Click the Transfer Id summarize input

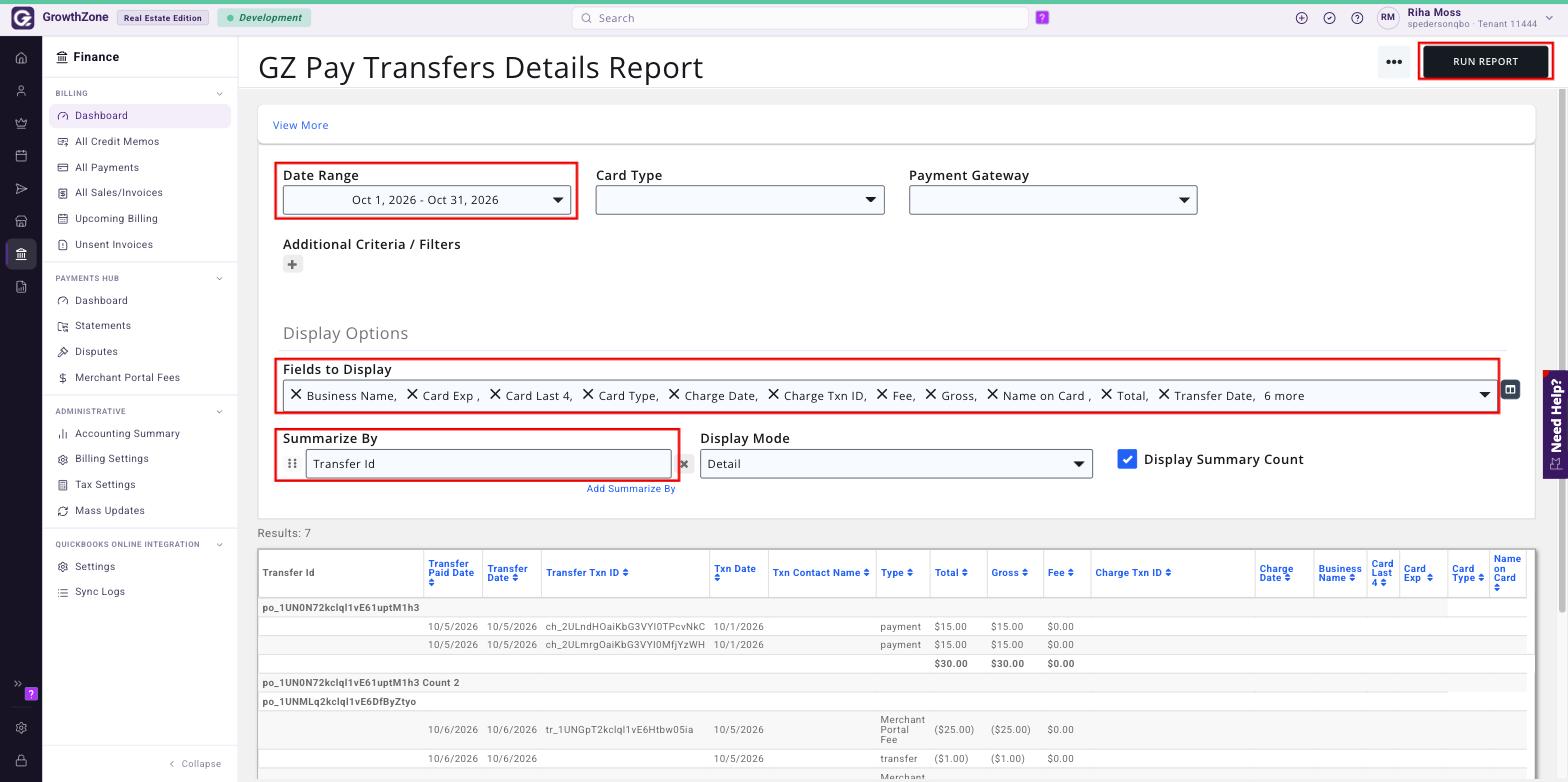pyautogui.click(x=488, y=464)
